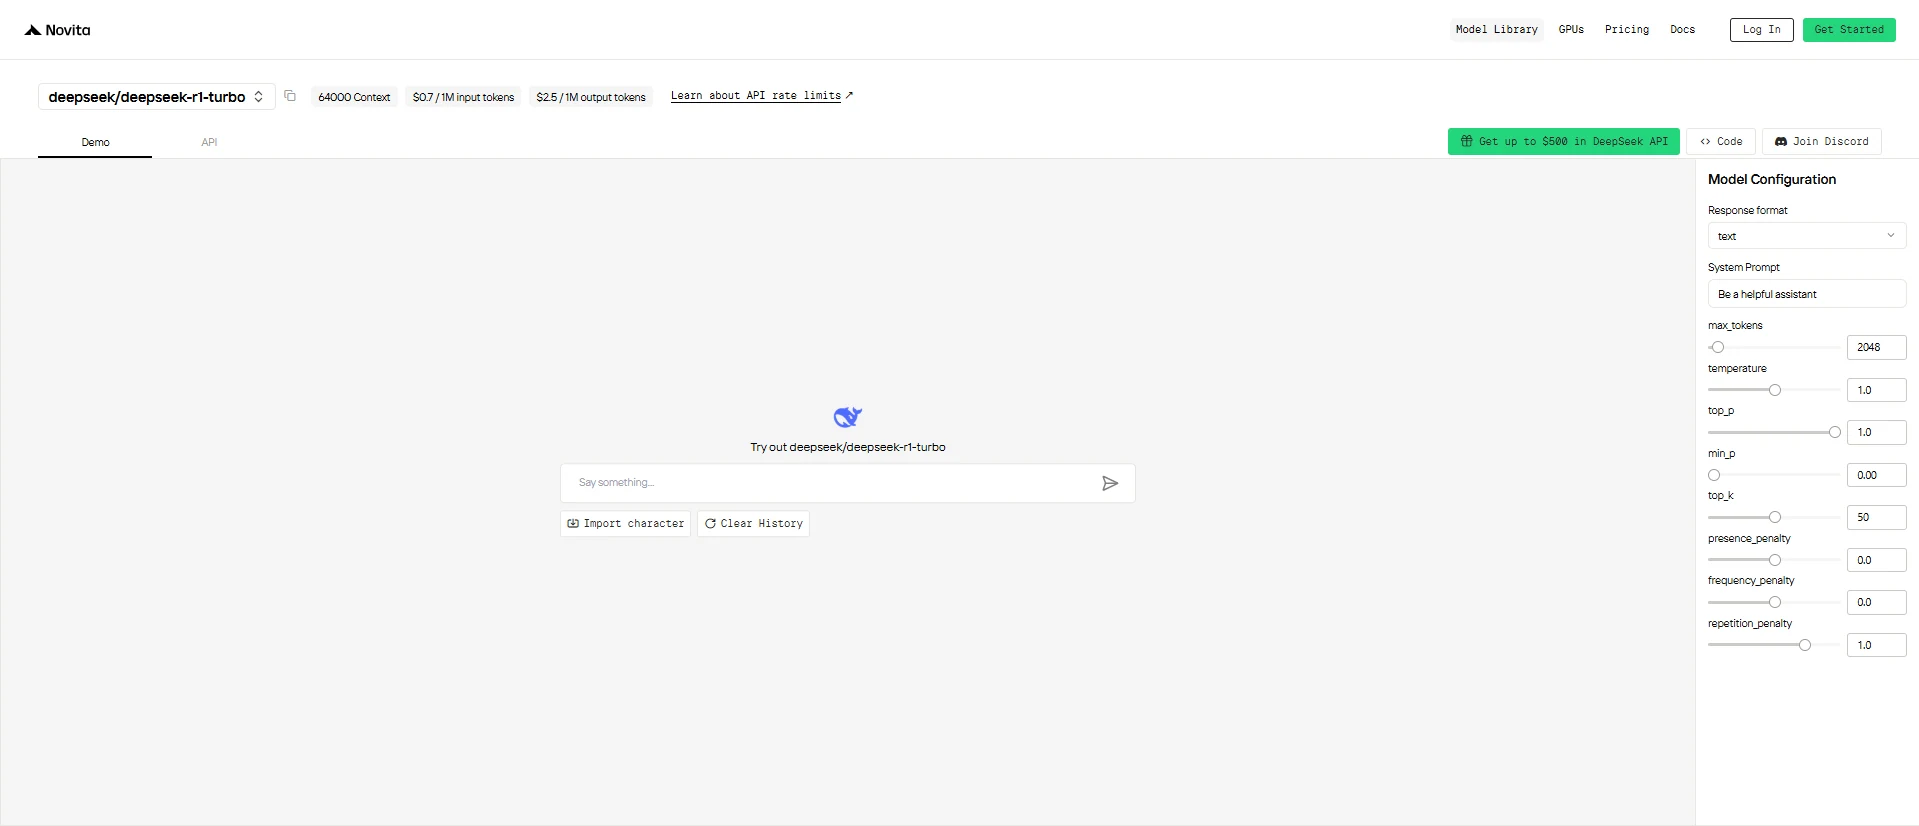Click the repetition_penalty slider handle

(1805, 645)
